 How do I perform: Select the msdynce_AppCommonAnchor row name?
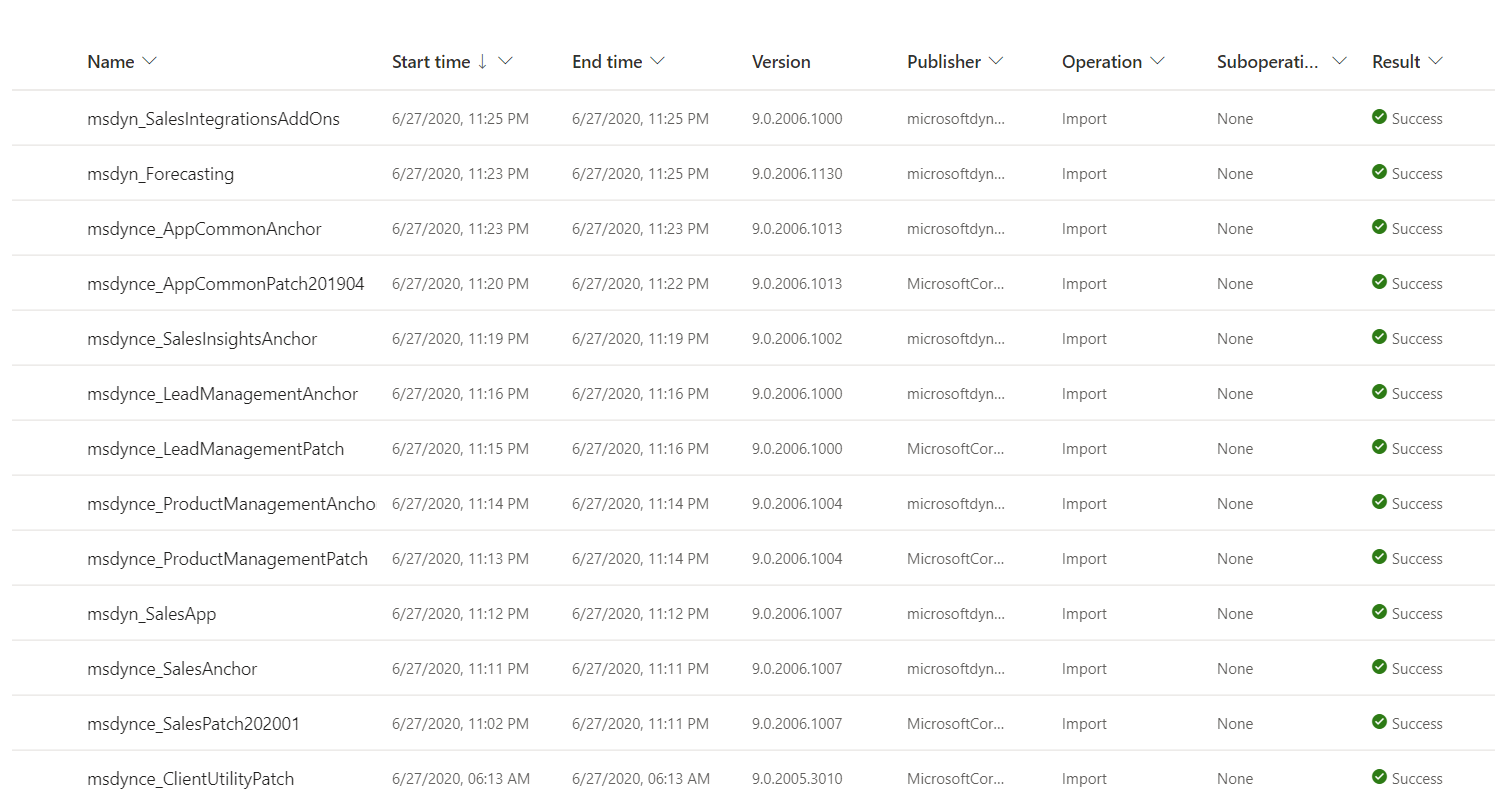coord(204,229)
